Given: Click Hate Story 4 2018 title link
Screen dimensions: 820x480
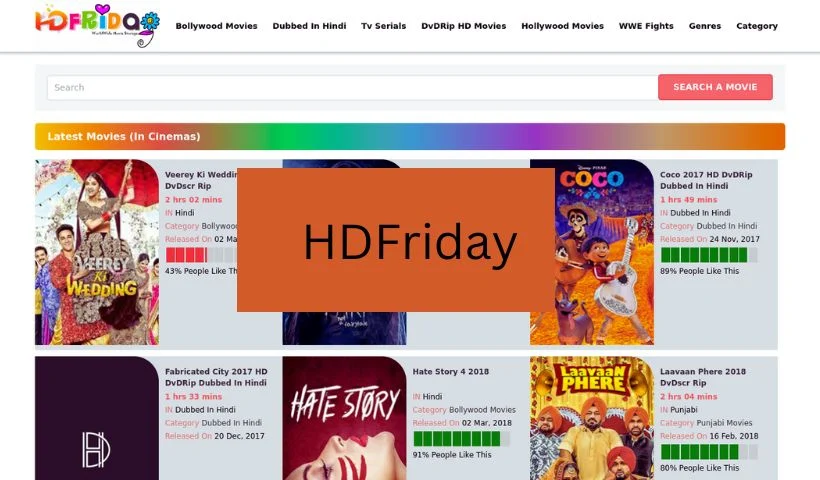Looking at the screenshot, I should pyautogui.click(x=450, y=372).
